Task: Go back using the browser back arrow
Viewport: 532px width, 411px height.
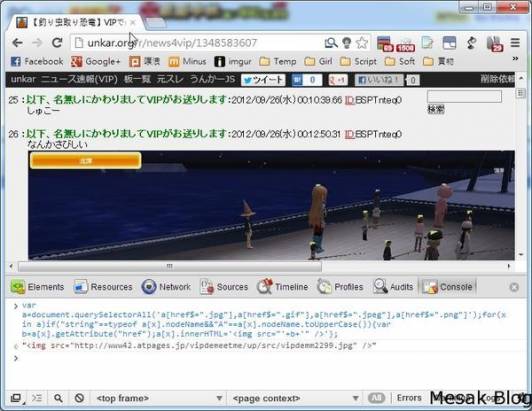Action: point(17,43)
